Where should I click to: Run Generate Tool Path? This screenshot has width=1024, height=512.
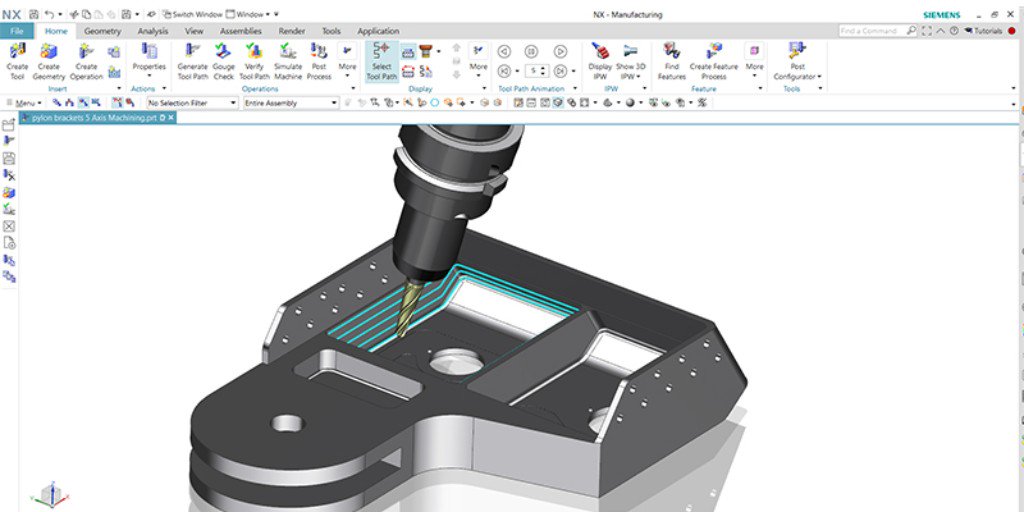(x=193, y=61)
